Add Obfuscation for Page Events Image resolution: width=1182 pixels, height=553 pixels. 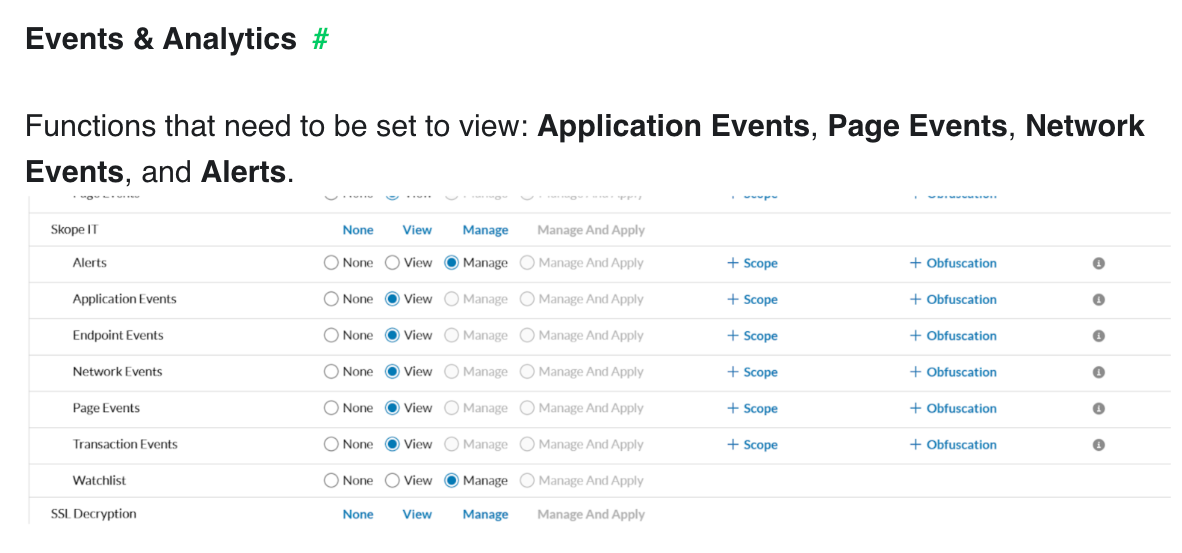(x=953, y=409)
